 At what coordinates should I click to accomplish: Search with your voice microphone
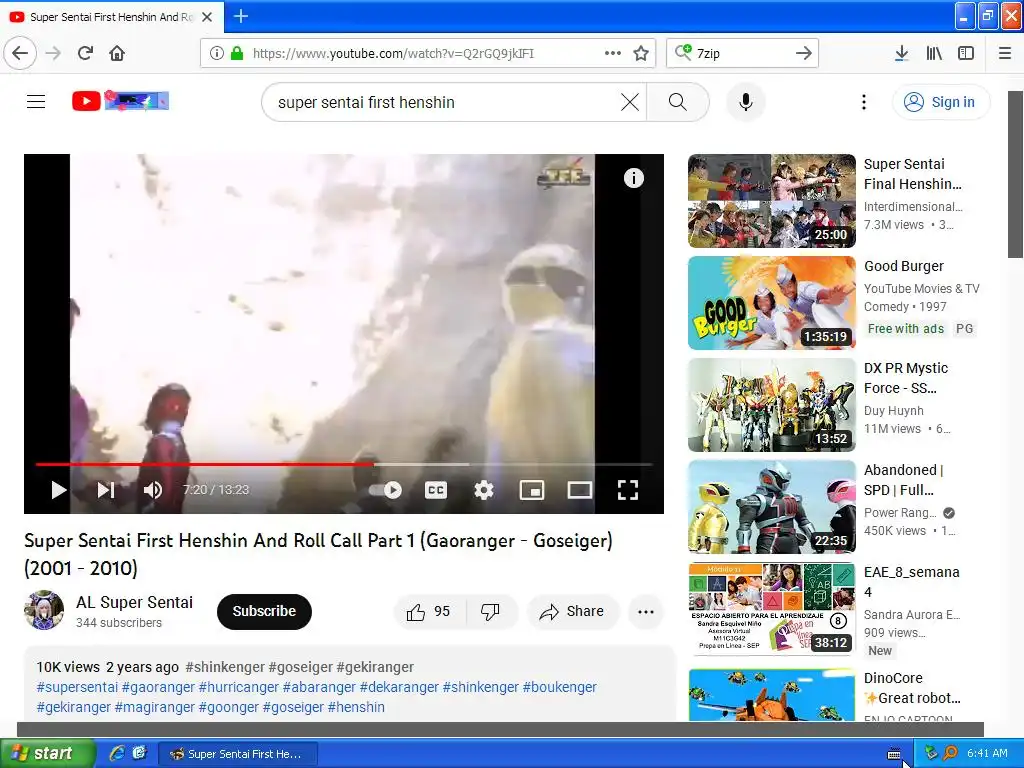[x=746, y=102]
